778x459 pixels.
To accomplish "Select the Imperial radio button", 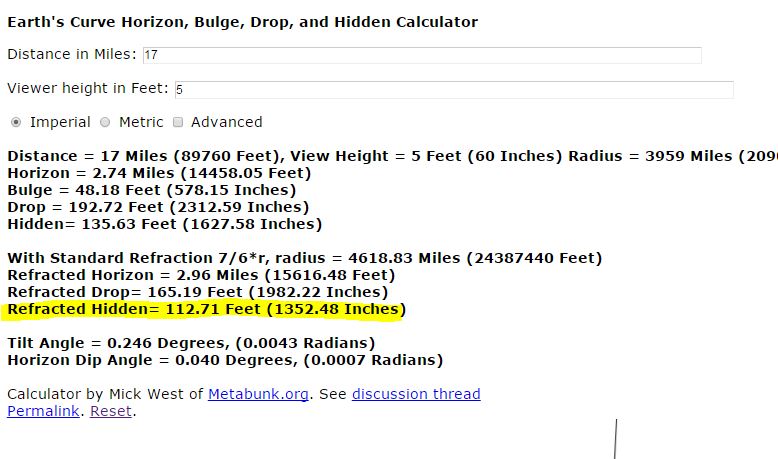I will pos(16,122).
